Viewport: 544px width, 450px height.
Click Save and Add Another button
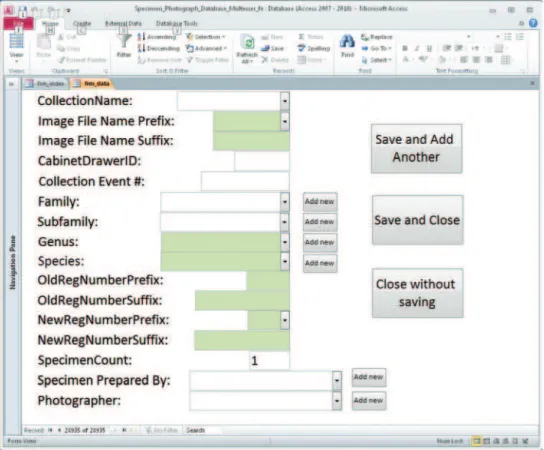click(416, 148)
